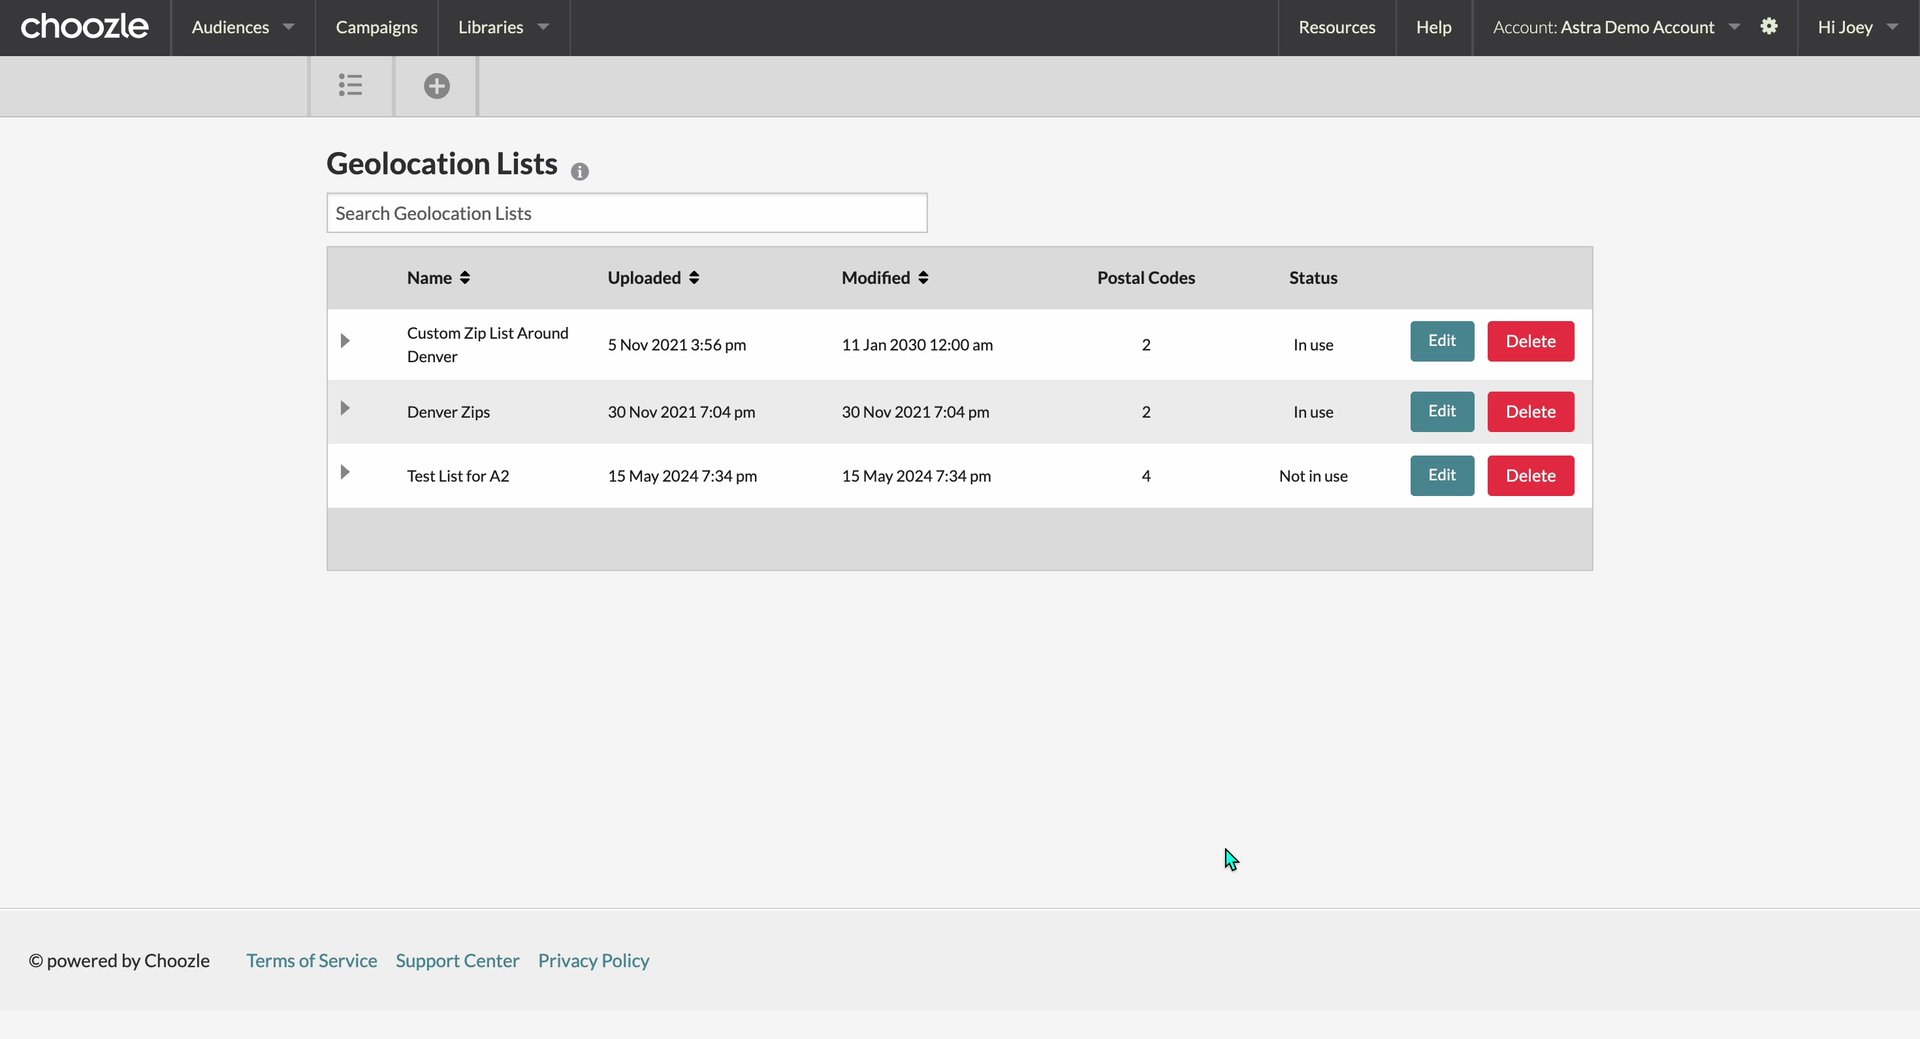The image size is (1920, 1039).
Task: Click the Choozle logo
Action: pos(84,27)
